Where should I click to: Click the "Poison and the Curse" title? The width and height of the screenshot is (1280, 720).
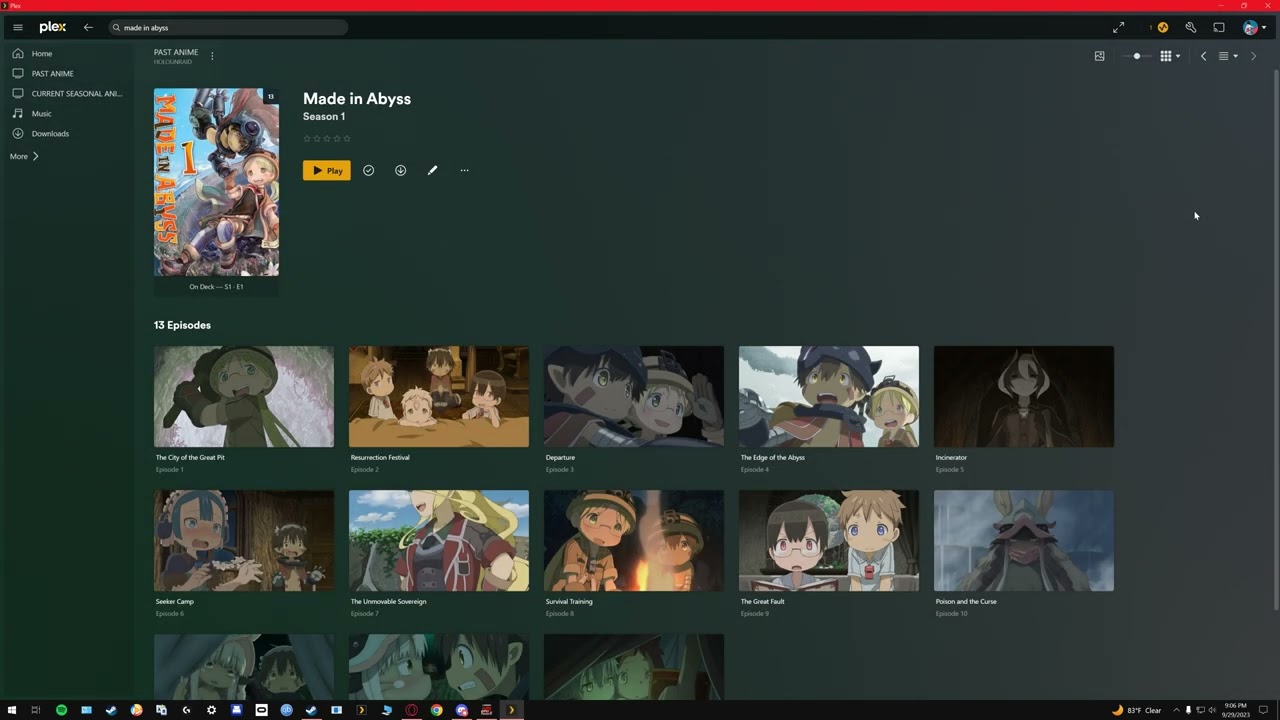click(966, 601)
